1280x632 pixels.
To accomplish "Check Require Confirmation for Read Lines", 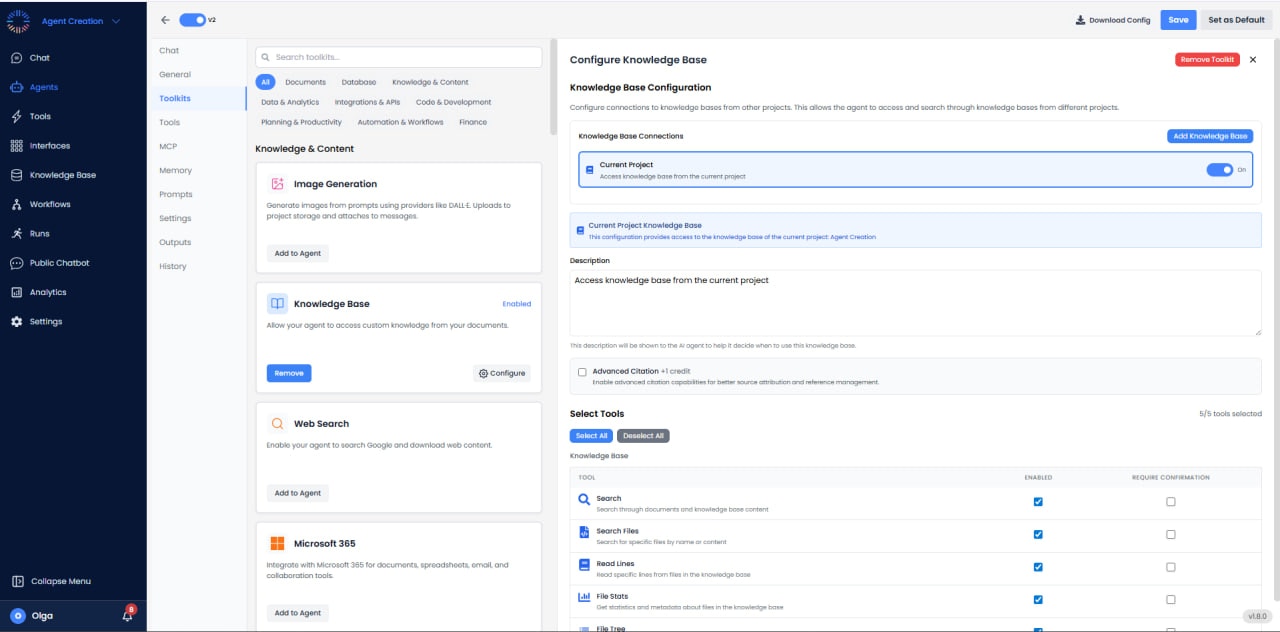I will click(1171, 566).
